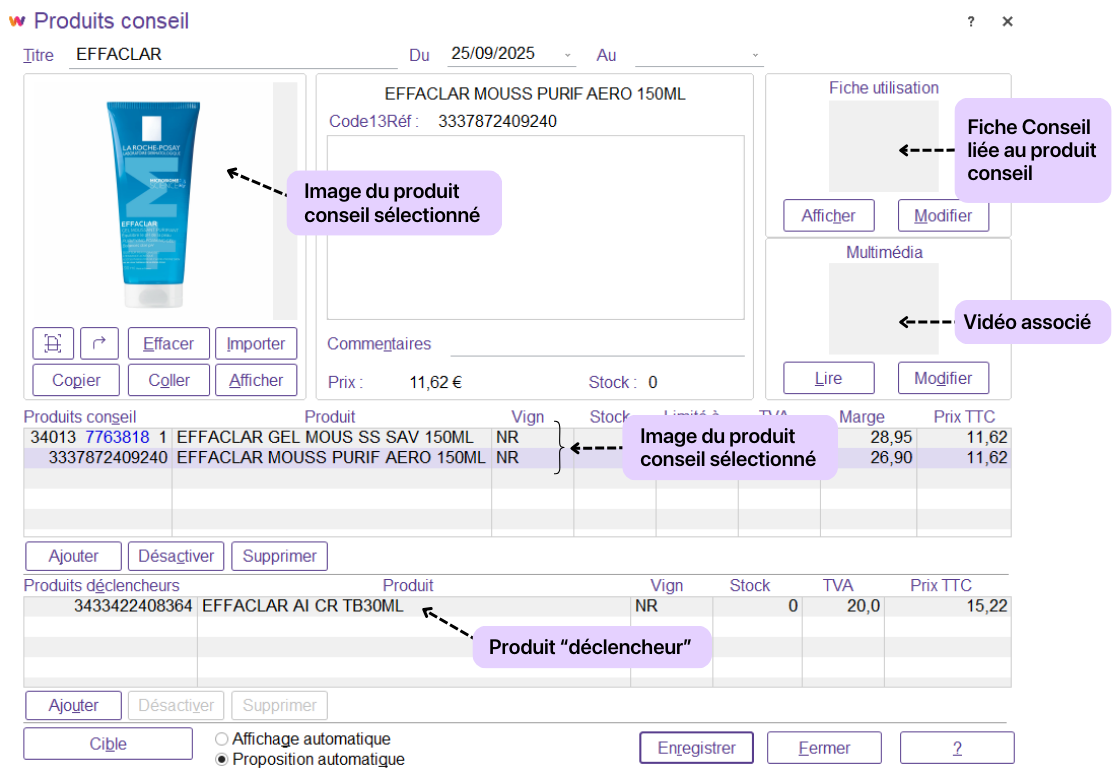Click Lire in Multimédia panel
Screen dimensions: 1114x775
point(828,378)
